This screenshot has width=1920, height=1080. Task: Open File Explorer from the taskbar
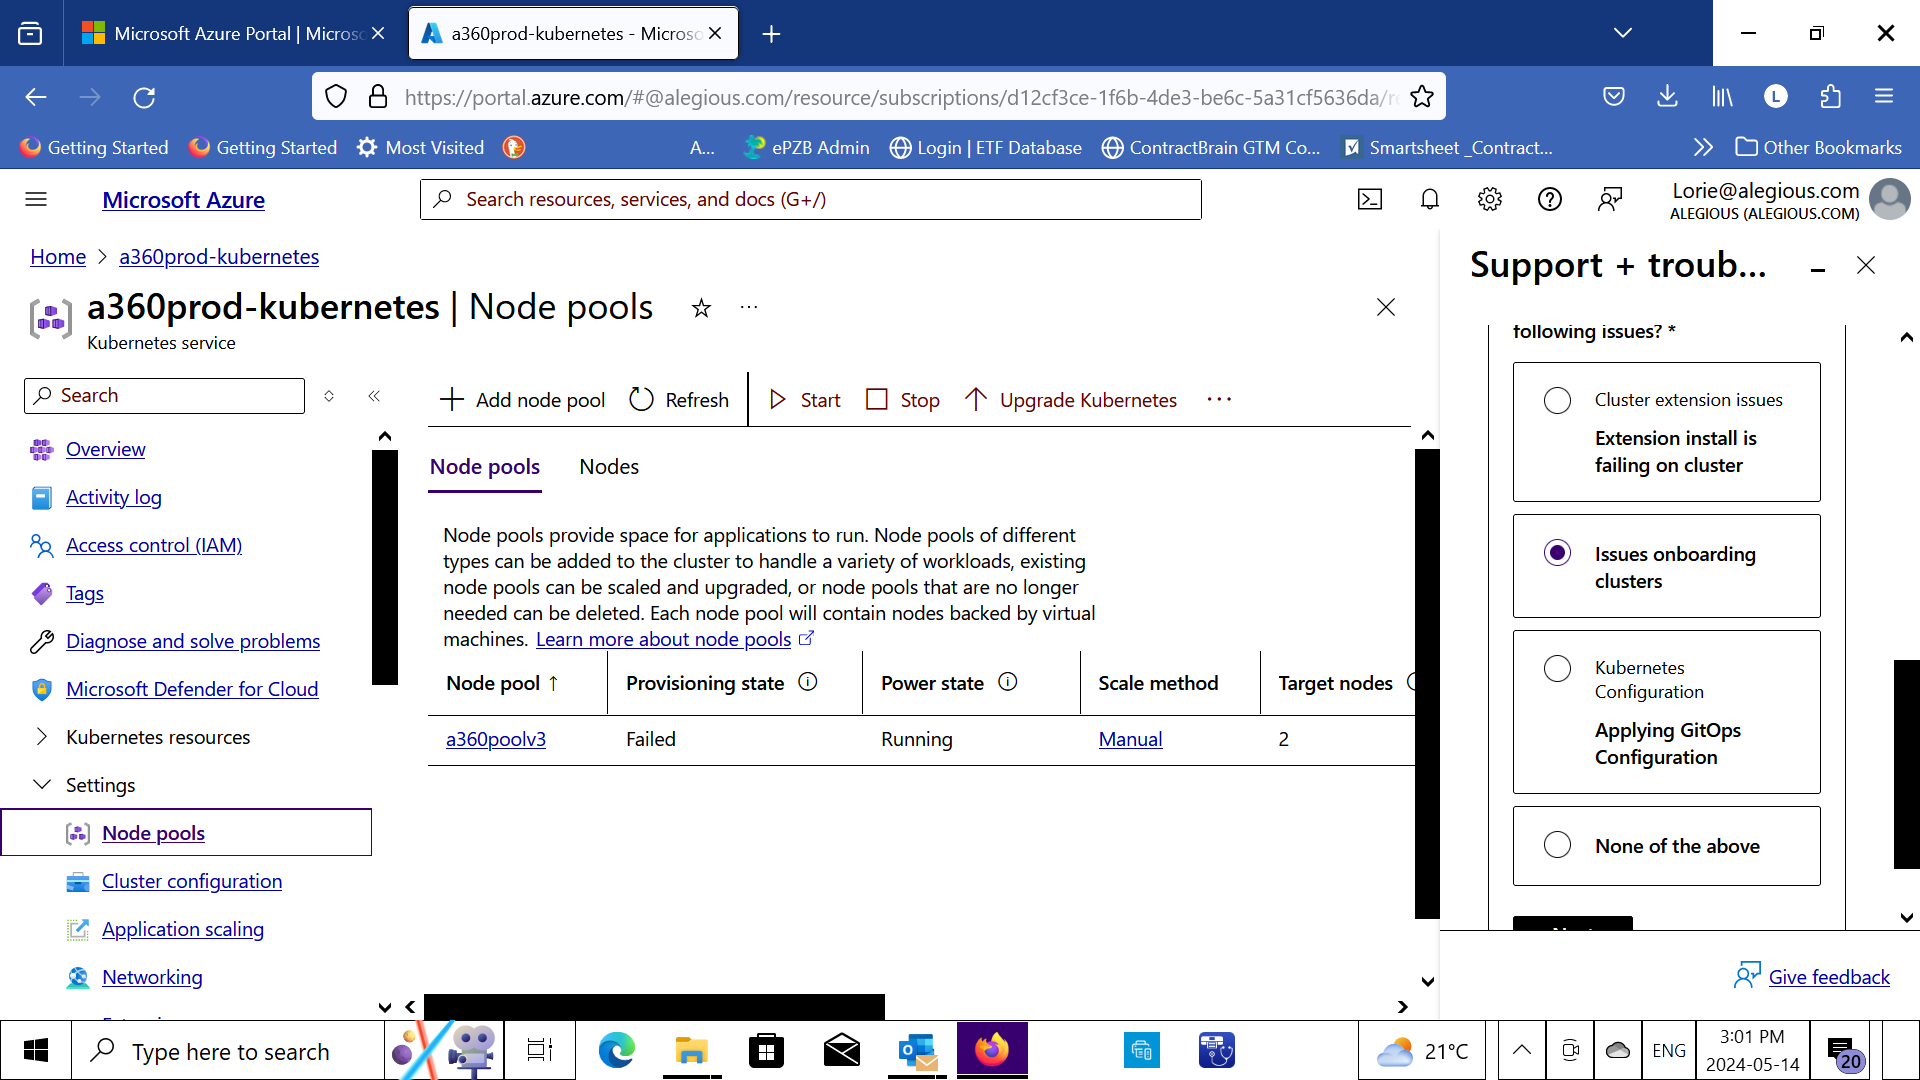pos(691,1051)
